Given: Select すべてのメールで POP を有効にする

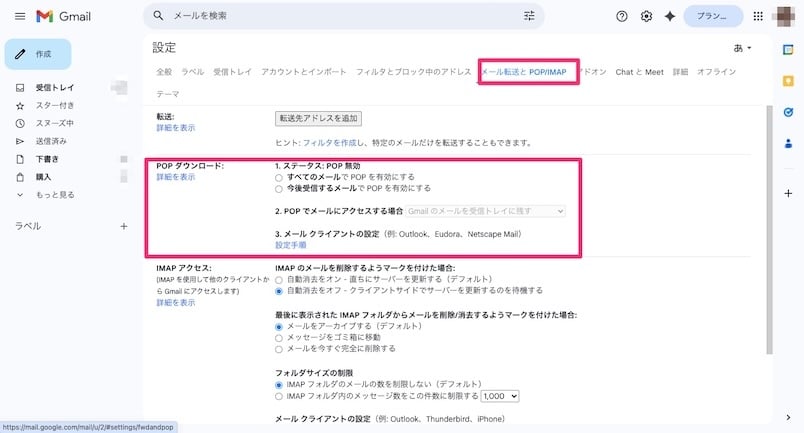Looking at the screenshot, I should tap(279, 176).
